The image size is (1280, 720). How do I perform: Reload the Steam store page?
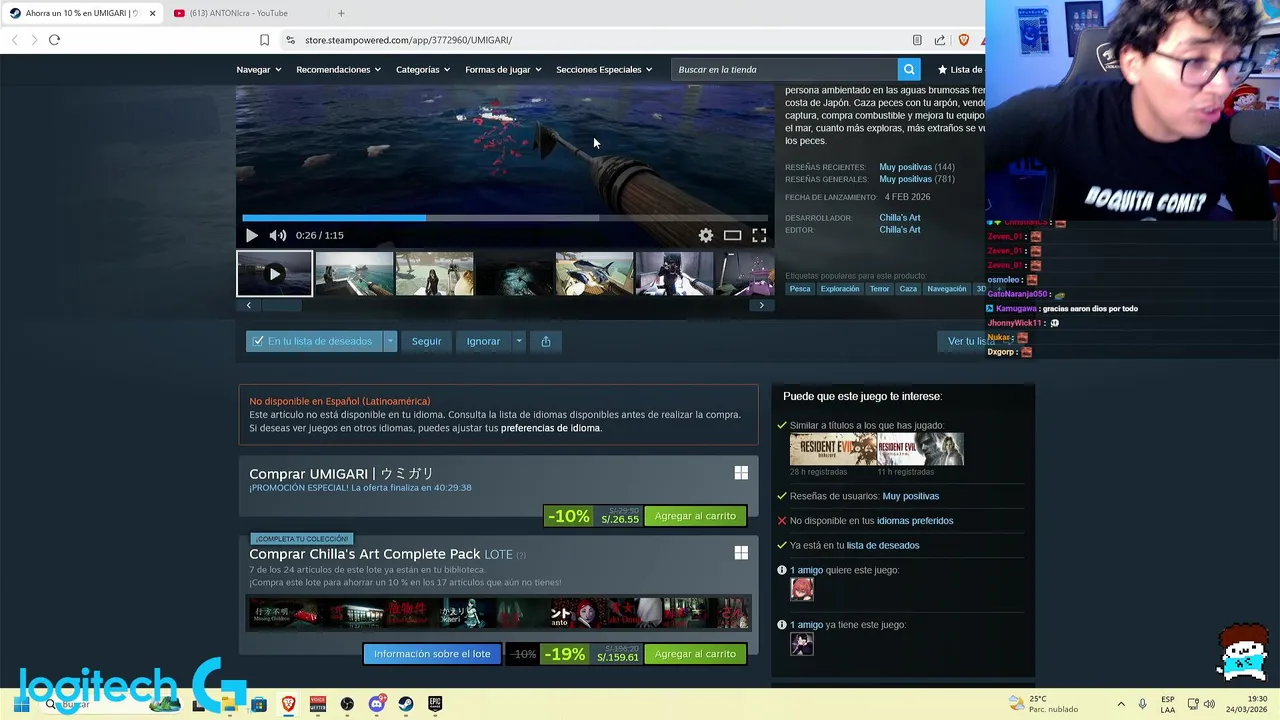[x=54, y=40]
